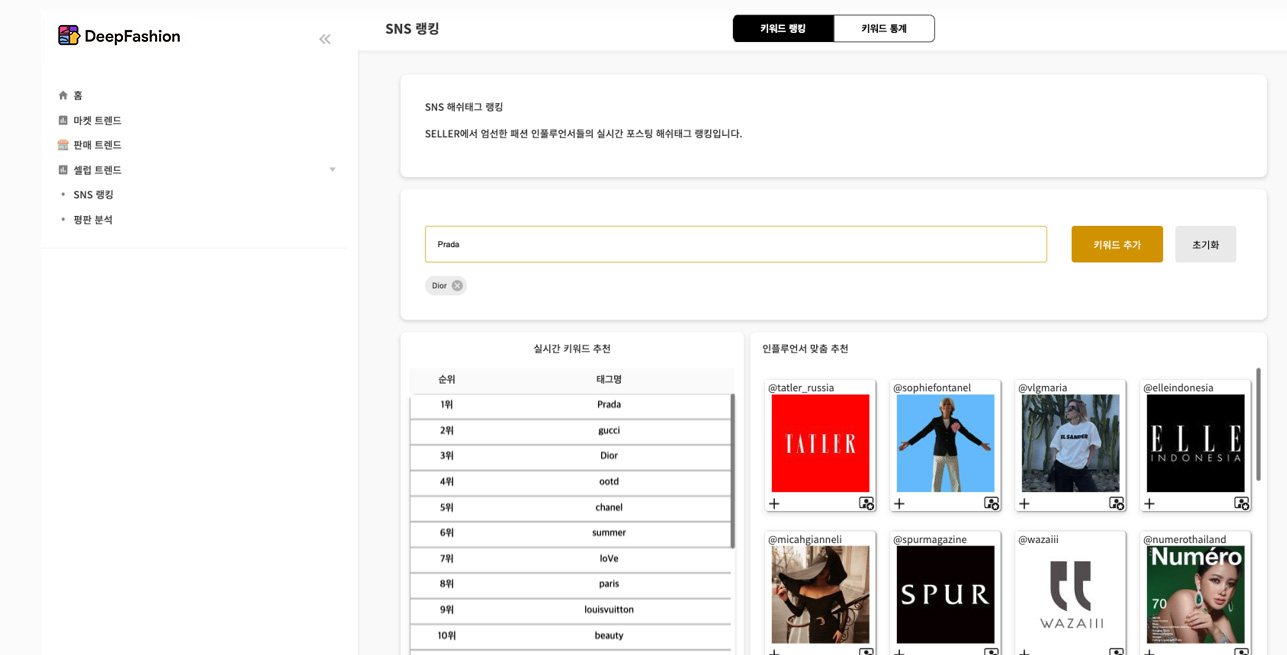Open the WAZAIII logo thumbnail

click(1070, 595)
